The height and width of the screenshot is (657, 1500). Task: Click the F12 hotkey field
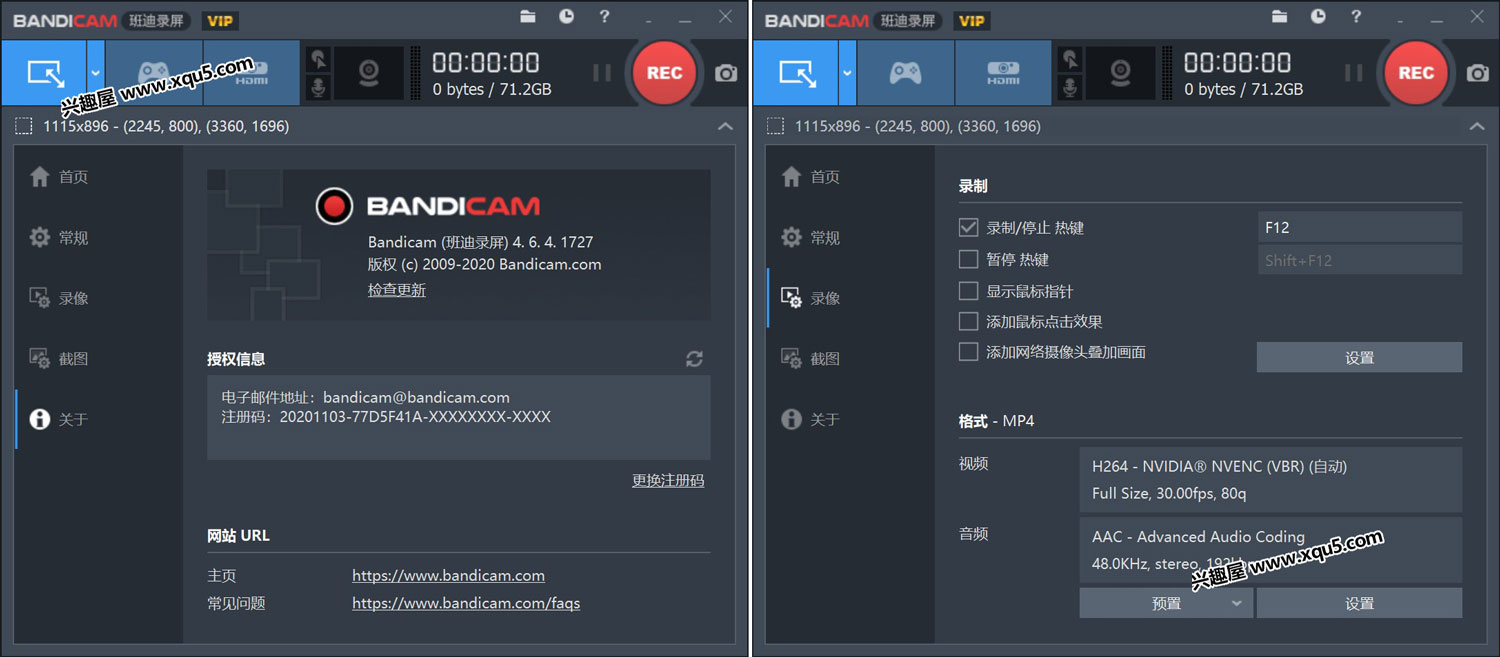(x=1359, y=227)
